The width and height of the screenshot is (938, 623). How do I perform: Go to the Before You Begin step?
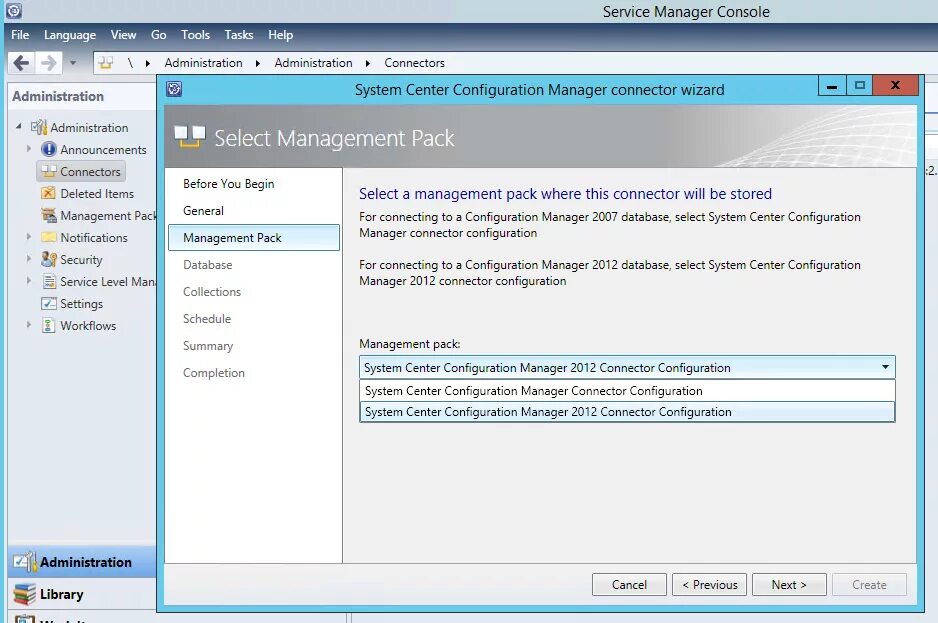pyautogui.click(x=229, y=184)
